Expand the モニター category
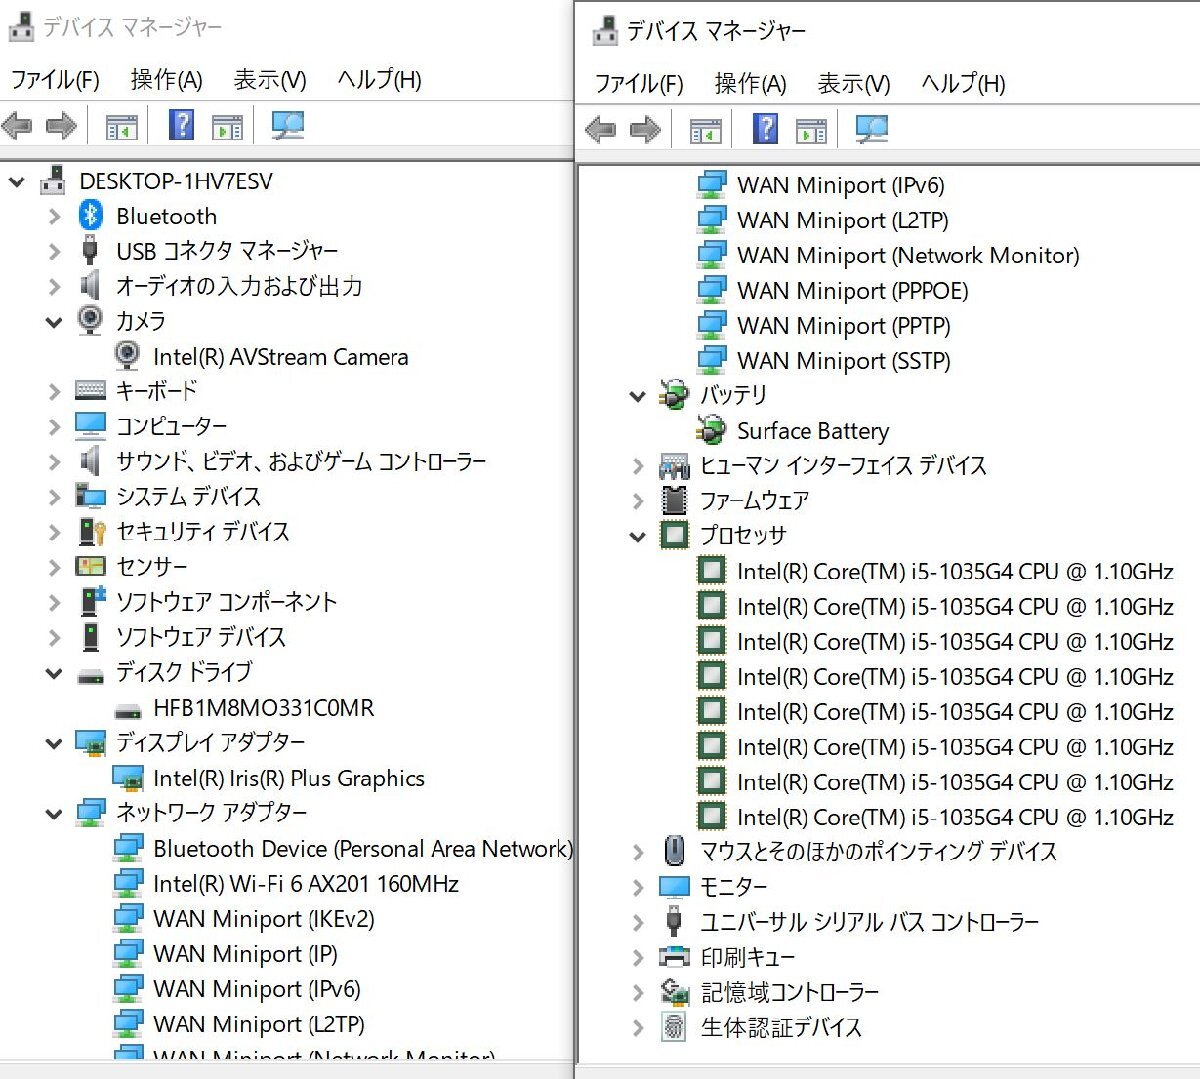This screenshot has width=1200, height=1079. point(638,887)
